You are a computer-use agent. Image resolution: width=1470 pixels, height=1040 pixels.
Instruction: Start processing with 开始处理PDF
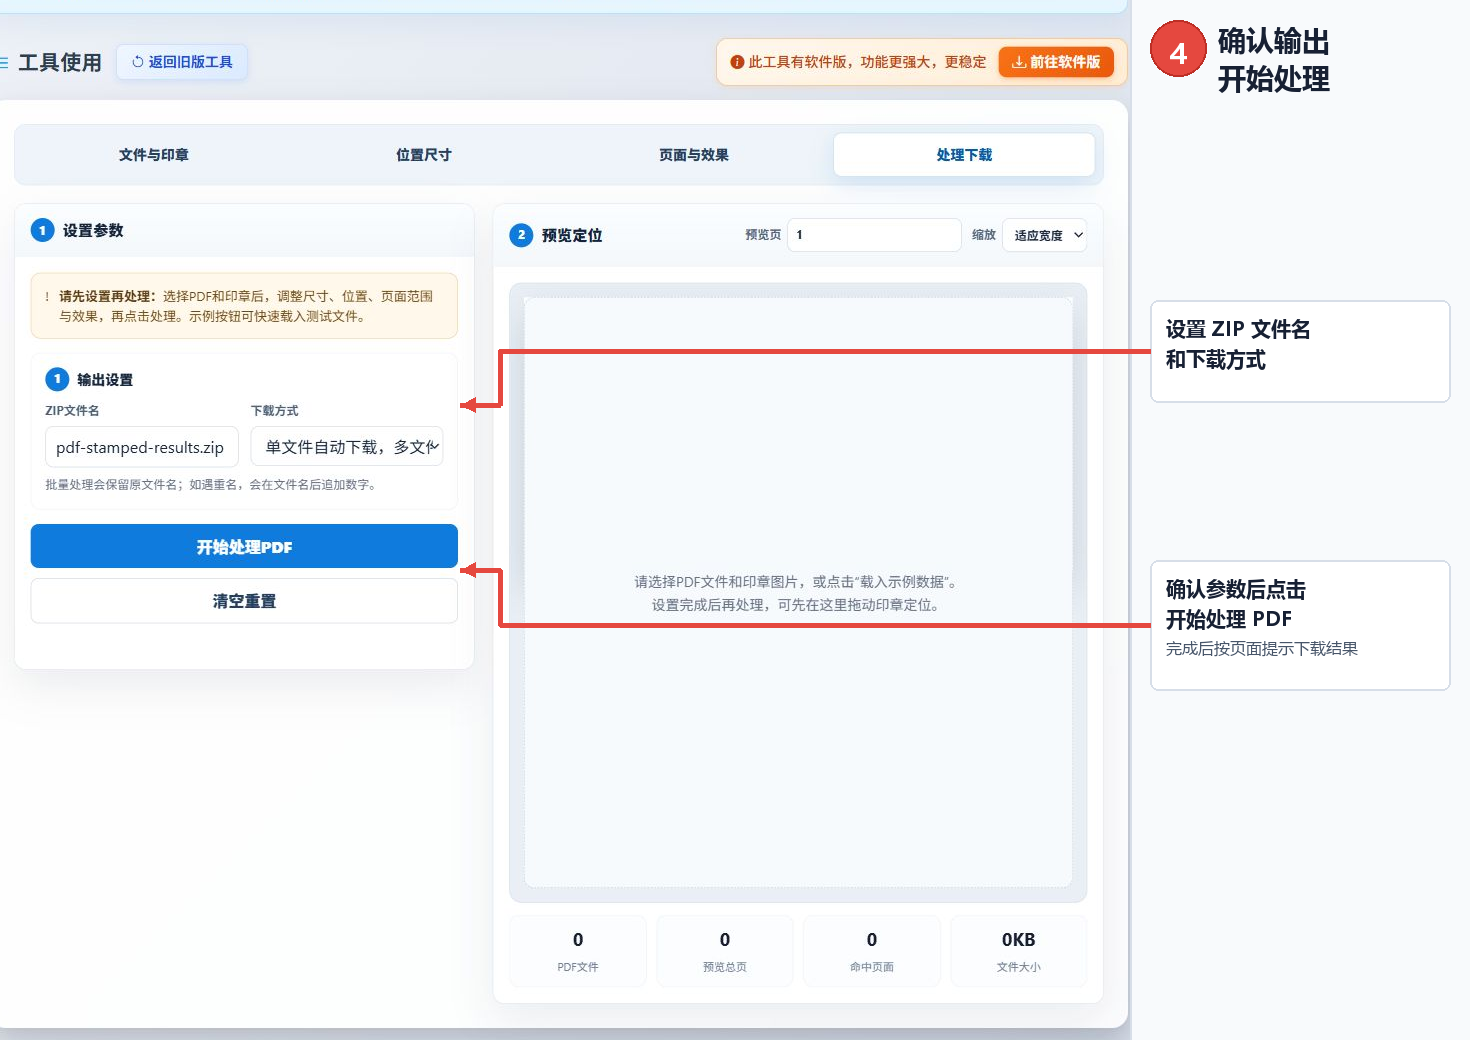tap(244, 547)
